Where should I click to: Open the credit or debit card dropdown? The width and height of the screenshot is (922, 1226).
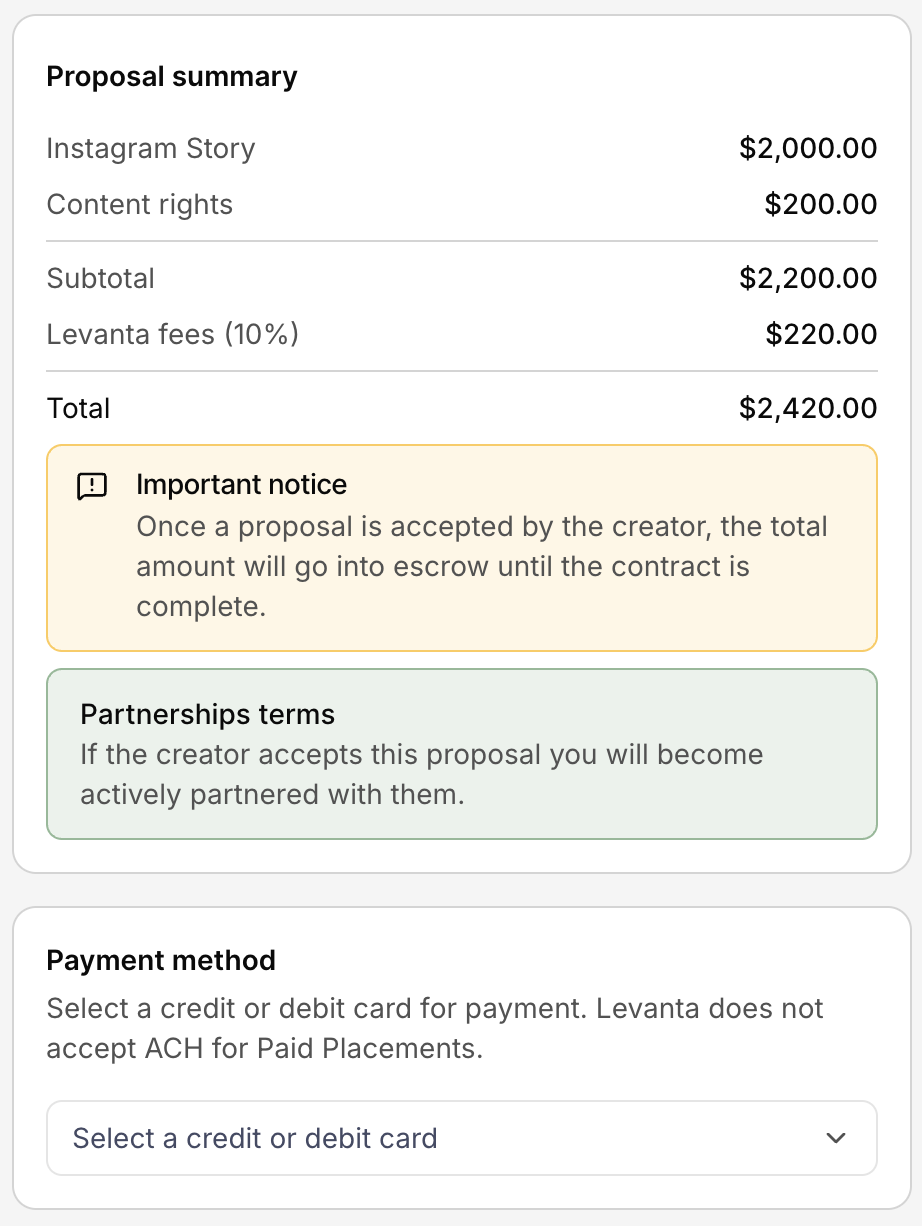point(461,1138)
